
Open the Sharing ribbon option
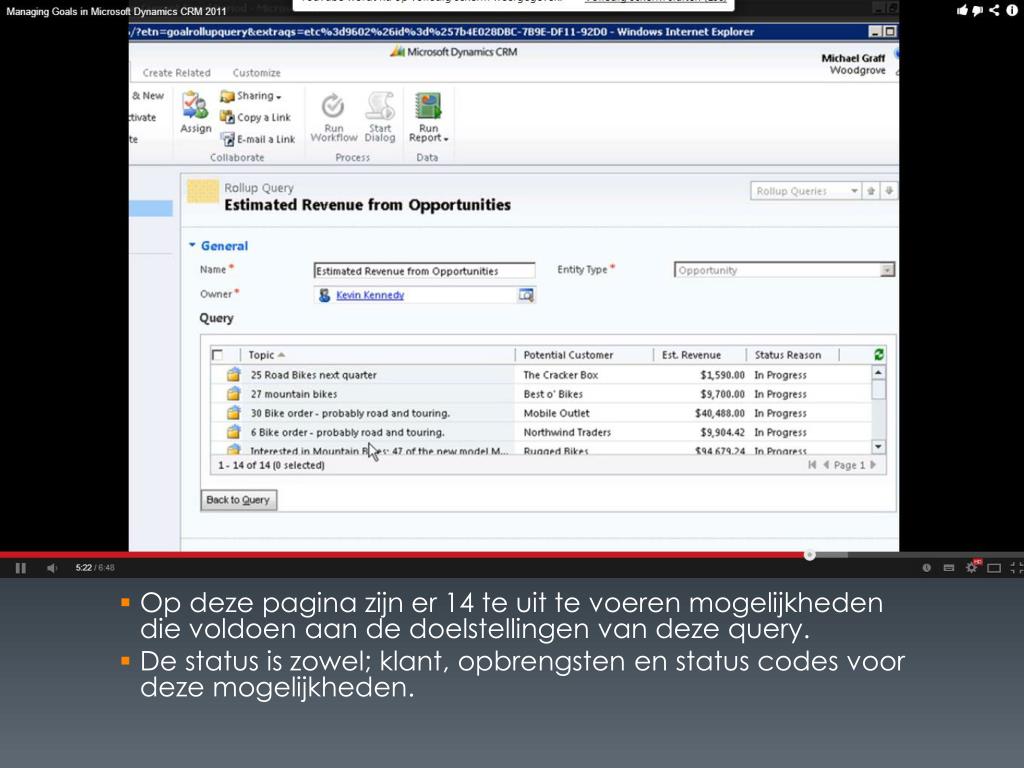tap(251, 96)
